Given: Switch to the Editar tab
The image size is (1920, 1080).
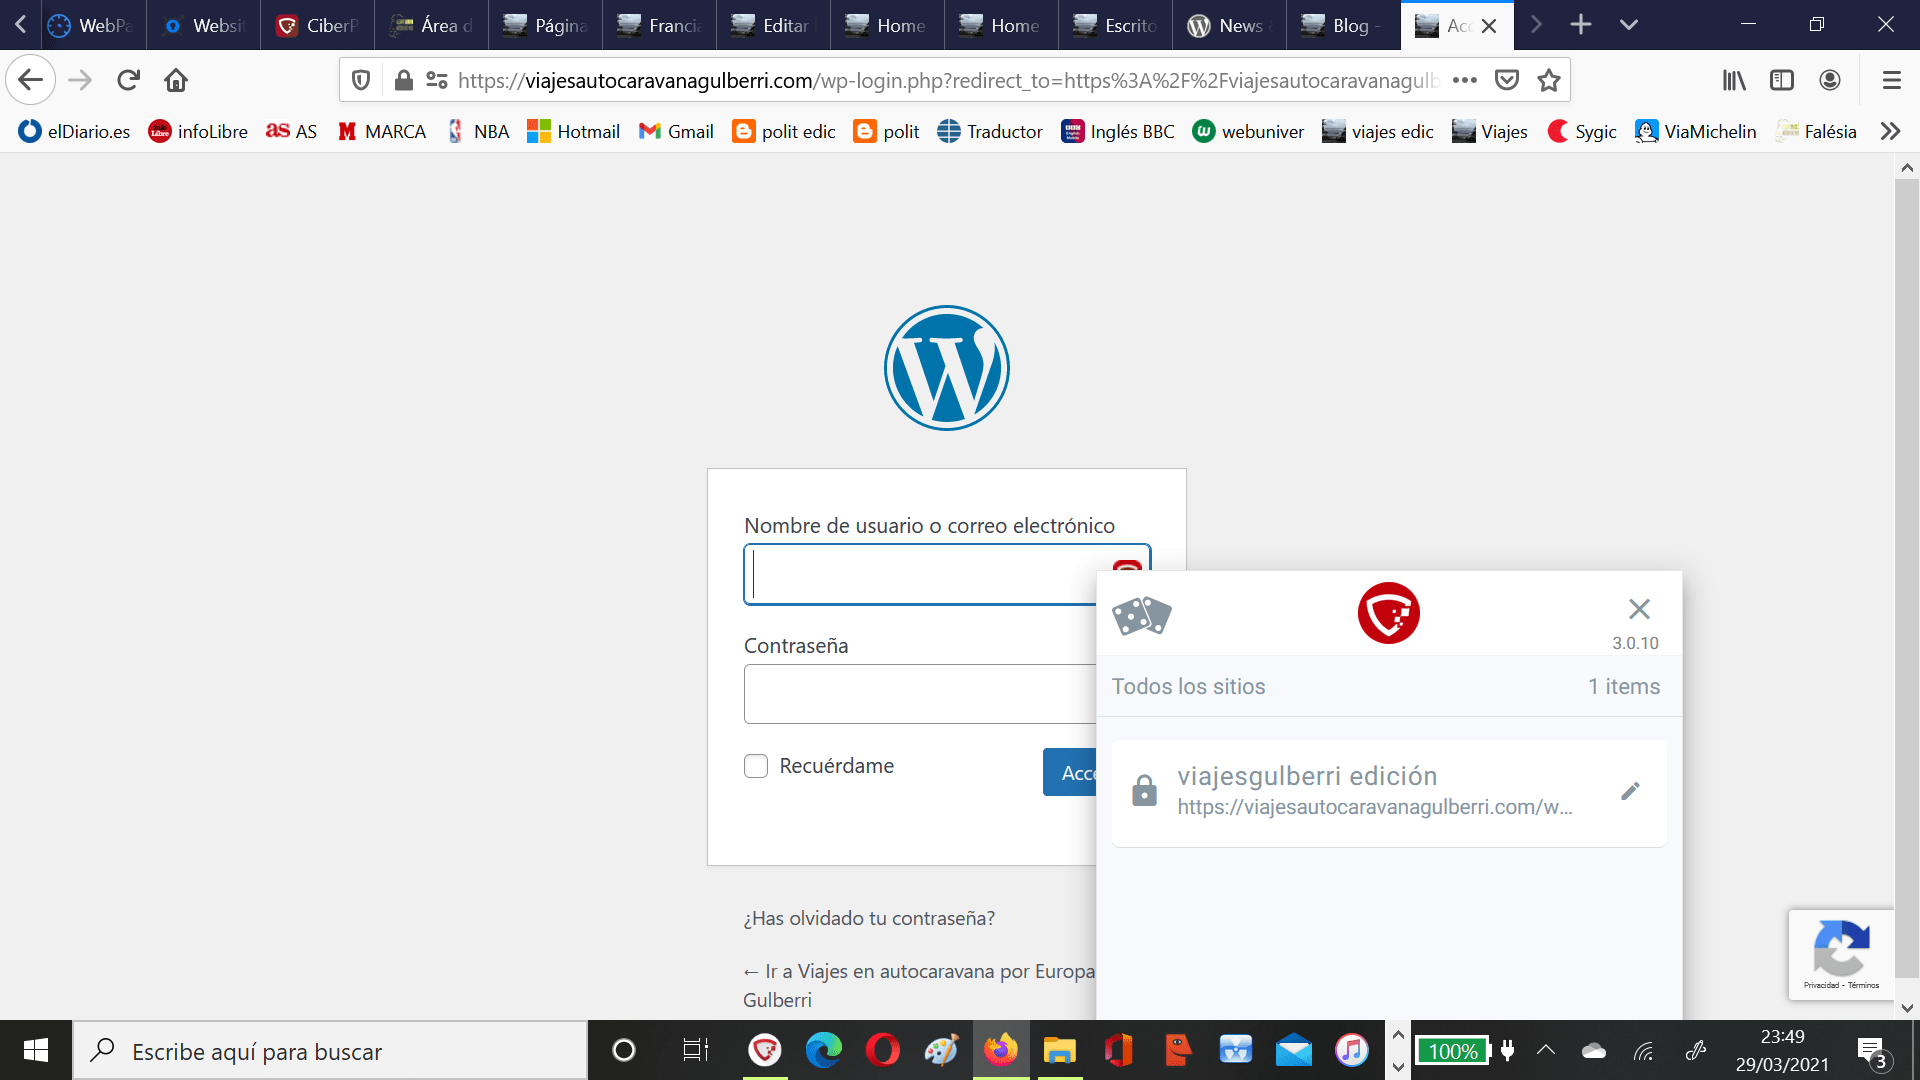Looking at the screenshot, I should (x=774, y=25).
